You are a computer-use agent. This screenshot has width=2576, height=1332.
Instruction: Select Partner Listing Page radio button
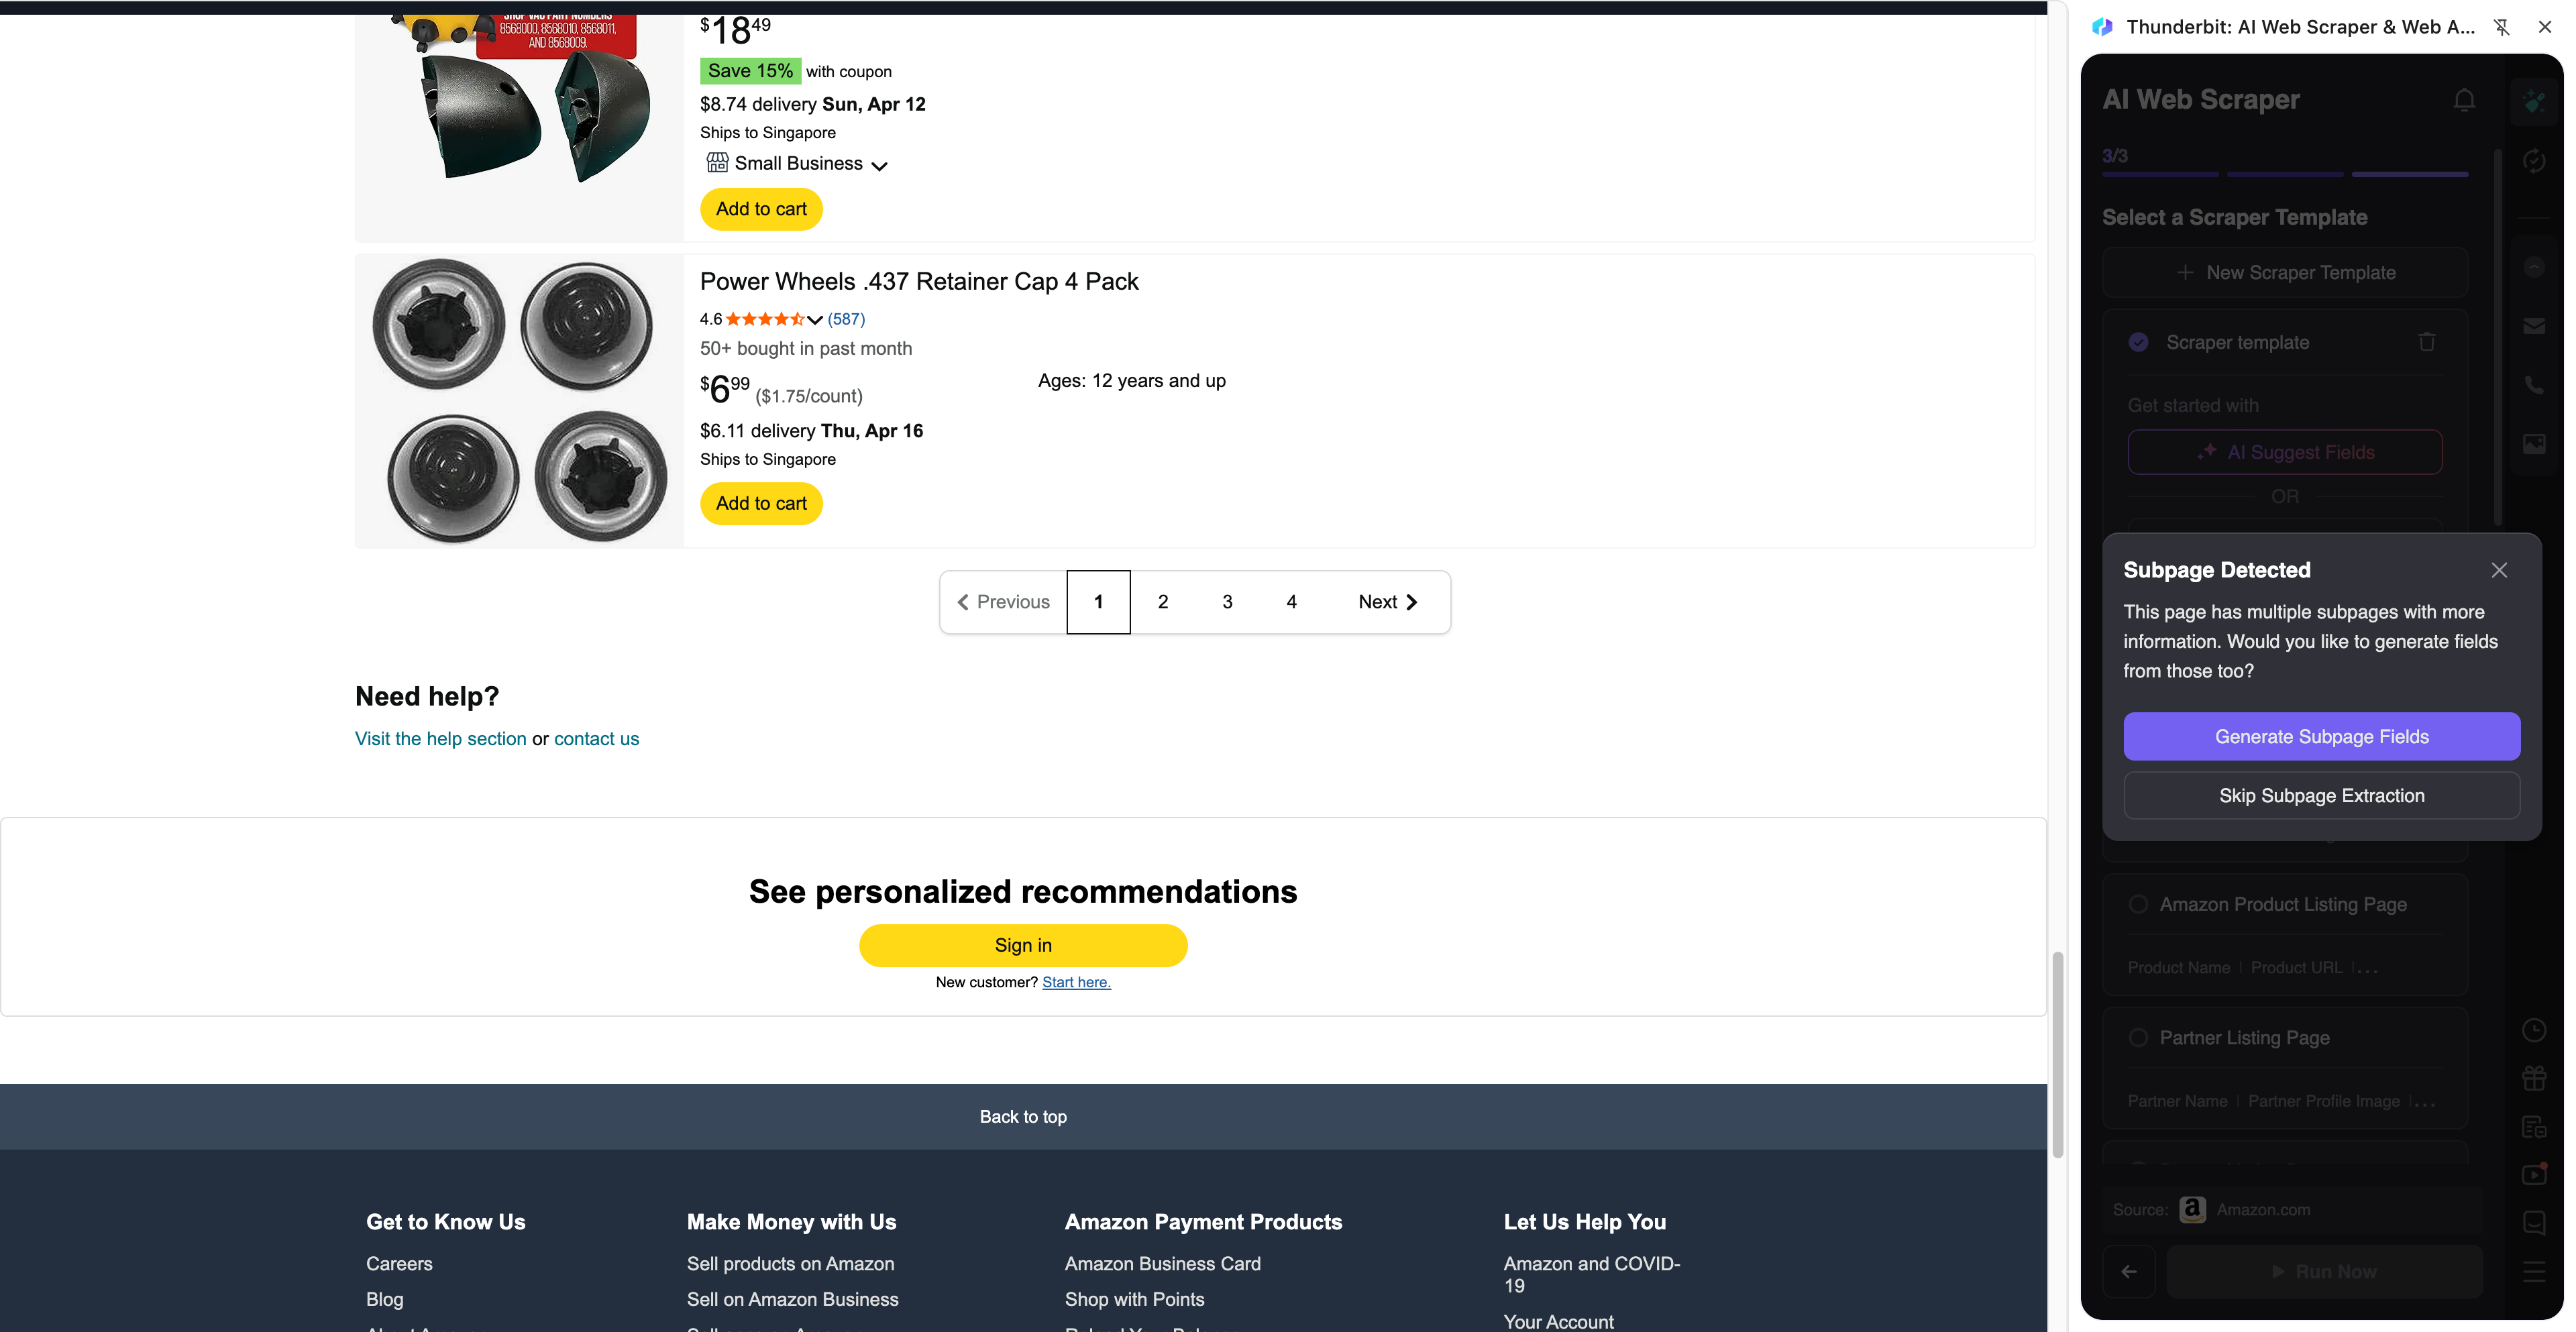2138,1038
